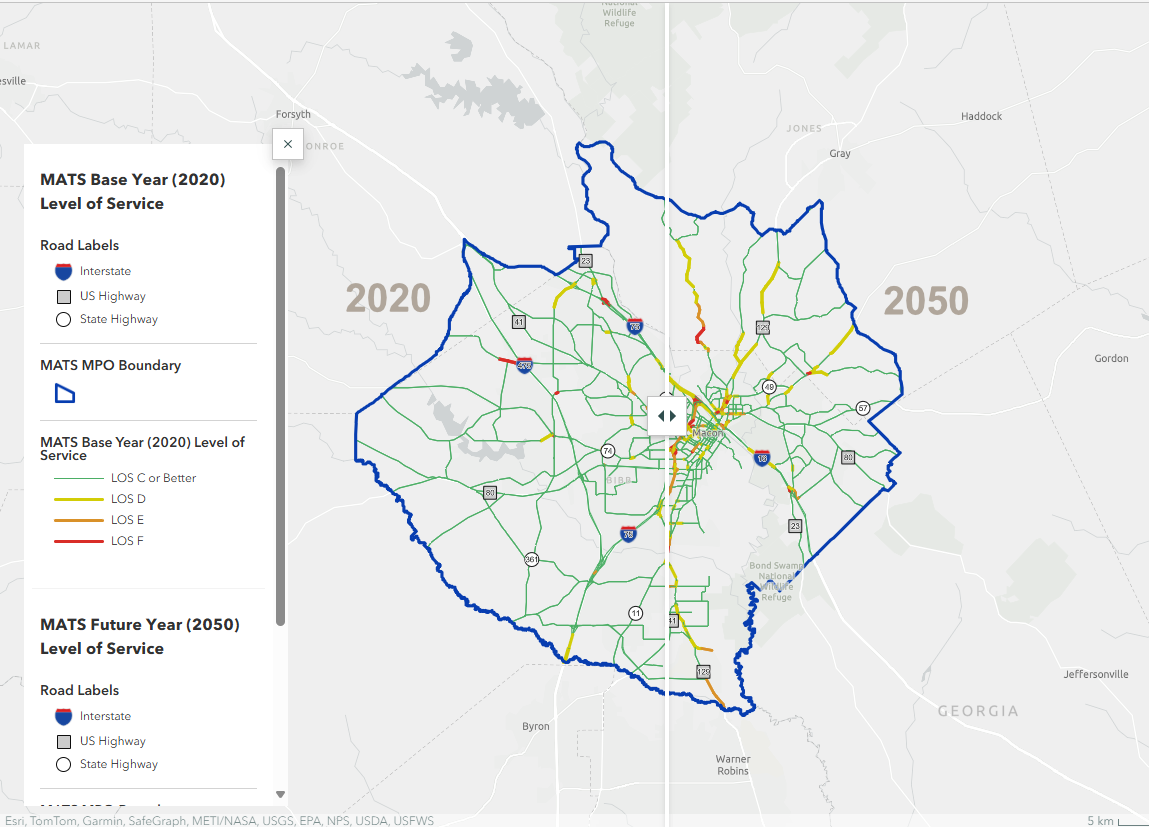Viewport: 1149px width, 827px height.
Task: Click the first Road Labels heading in 2020 legend
Action: pos(79,245)
